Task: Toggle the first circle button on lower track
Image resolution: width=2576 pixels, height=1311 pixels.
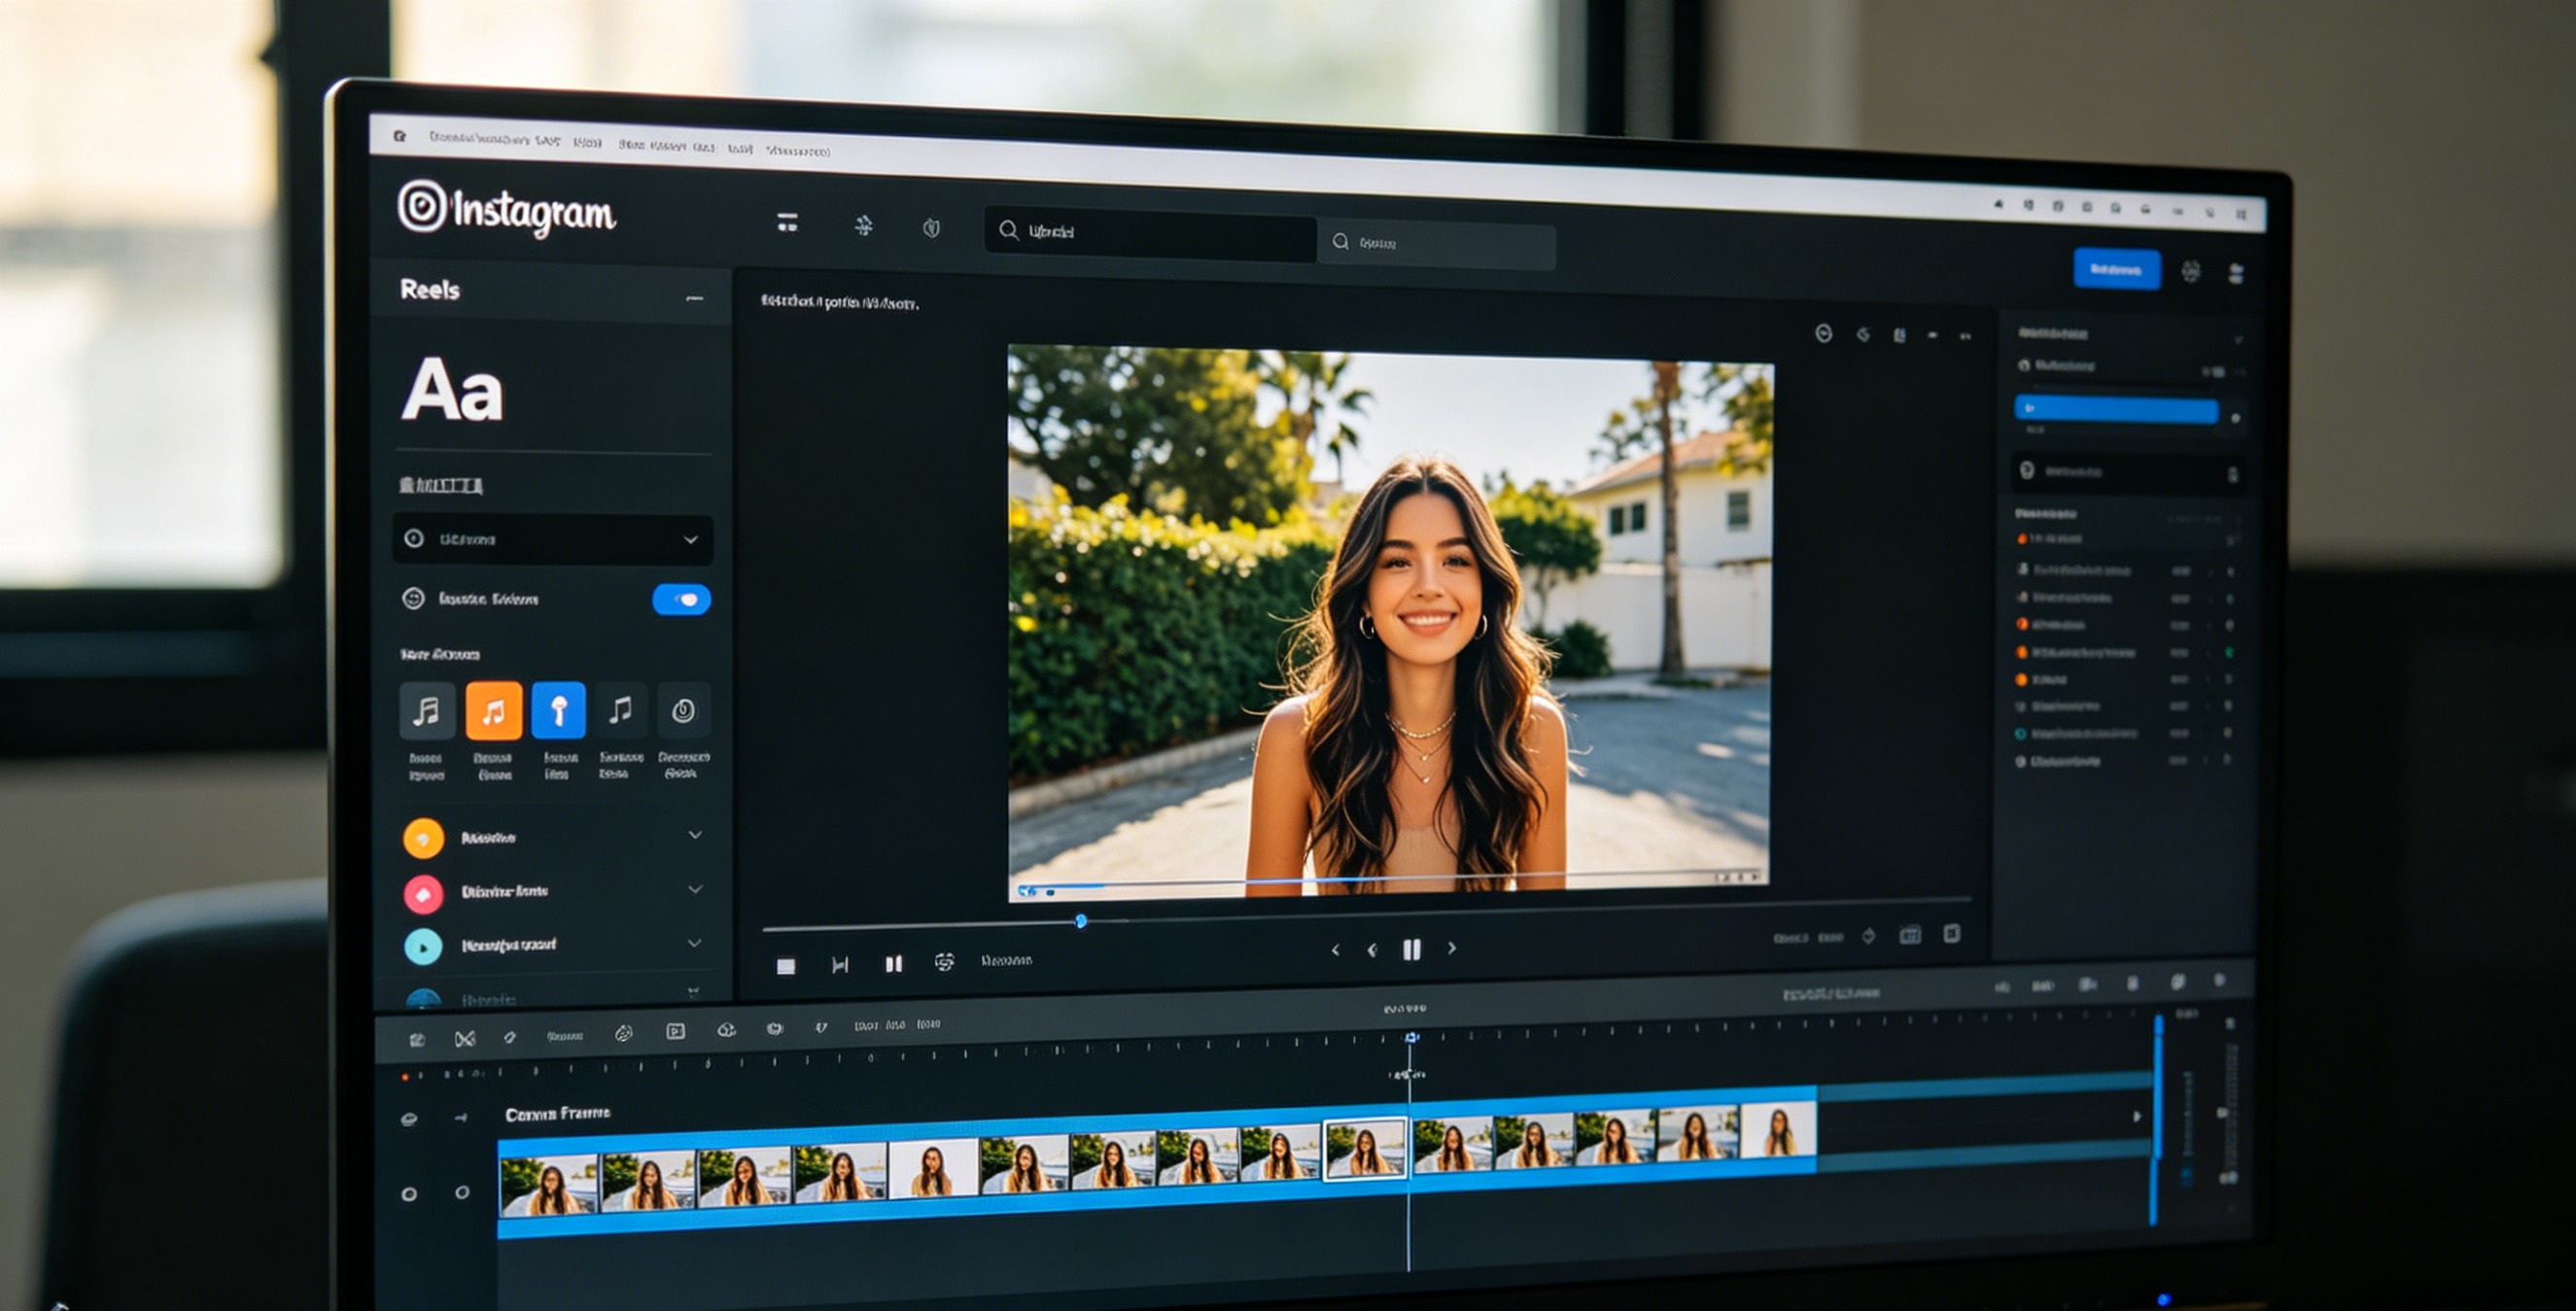Action: coord(409,1194)
